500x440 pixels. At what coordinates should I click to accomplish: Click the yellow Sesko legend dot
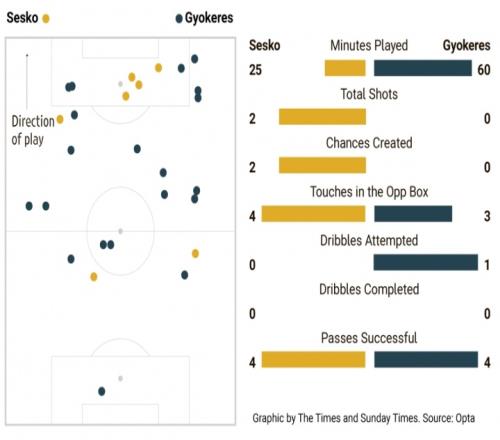click(x=46, y=19)
